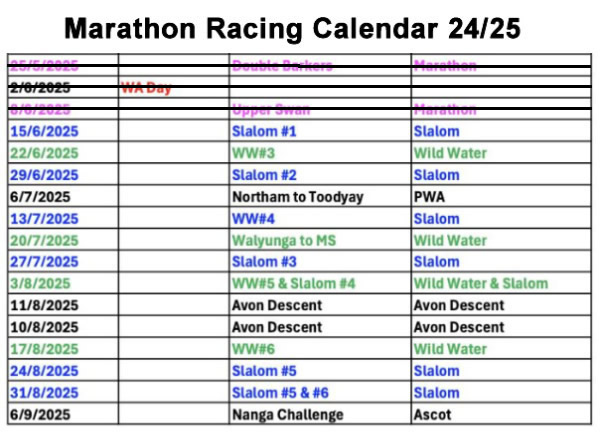This screenshot has height=434, width=600.
Task: Select the 22/6/2025 date
Action: [43, 153]
